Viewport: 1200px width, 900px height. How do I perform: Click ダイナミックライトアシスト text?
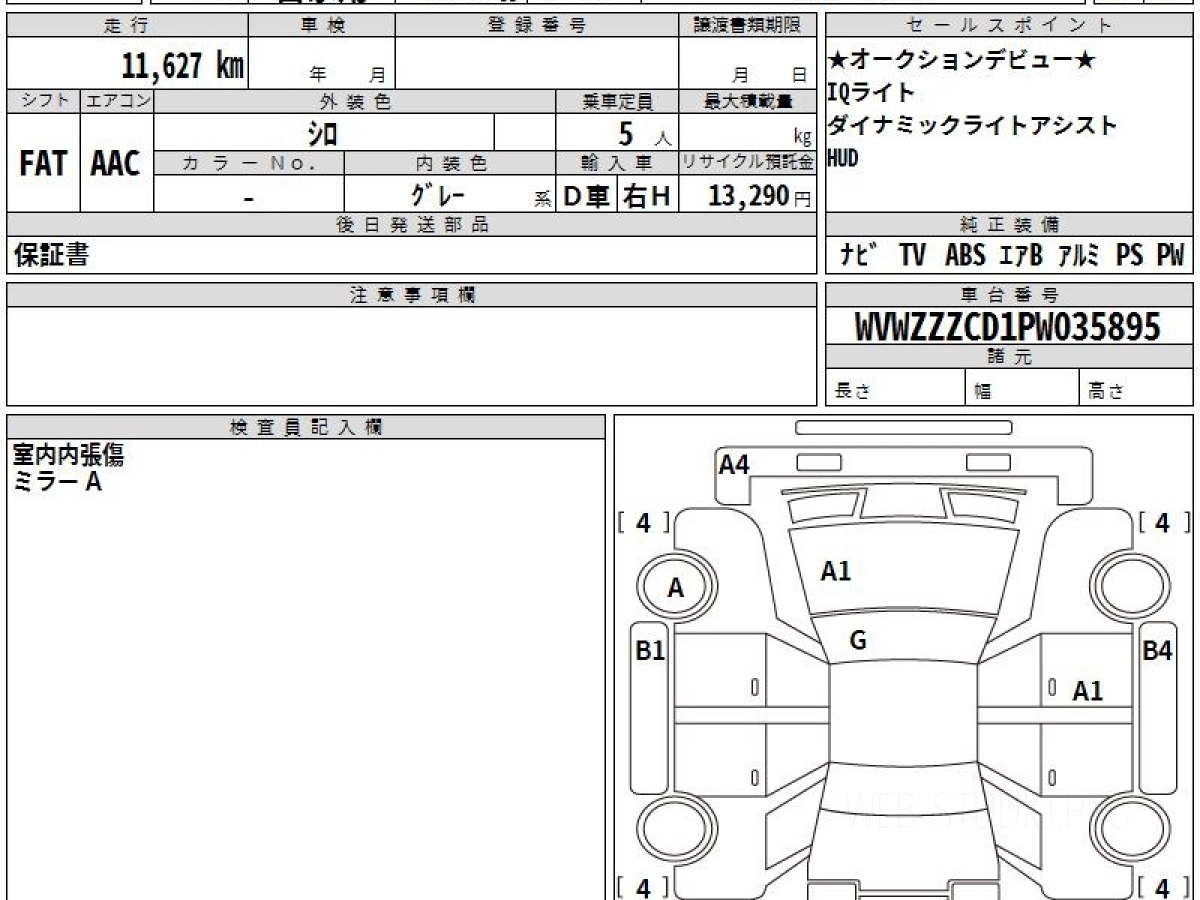point(972,126)
